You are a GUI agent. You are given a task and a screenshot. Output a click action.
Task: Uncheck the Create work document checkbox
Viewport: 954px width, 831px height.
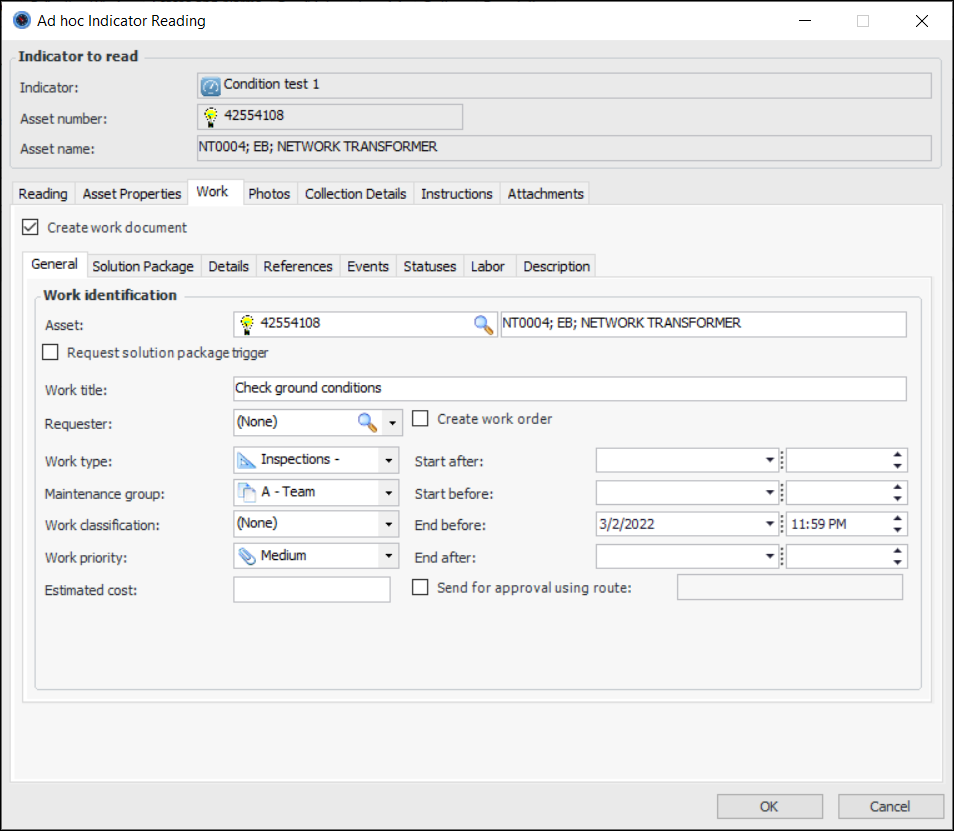[x=30, y=228]
